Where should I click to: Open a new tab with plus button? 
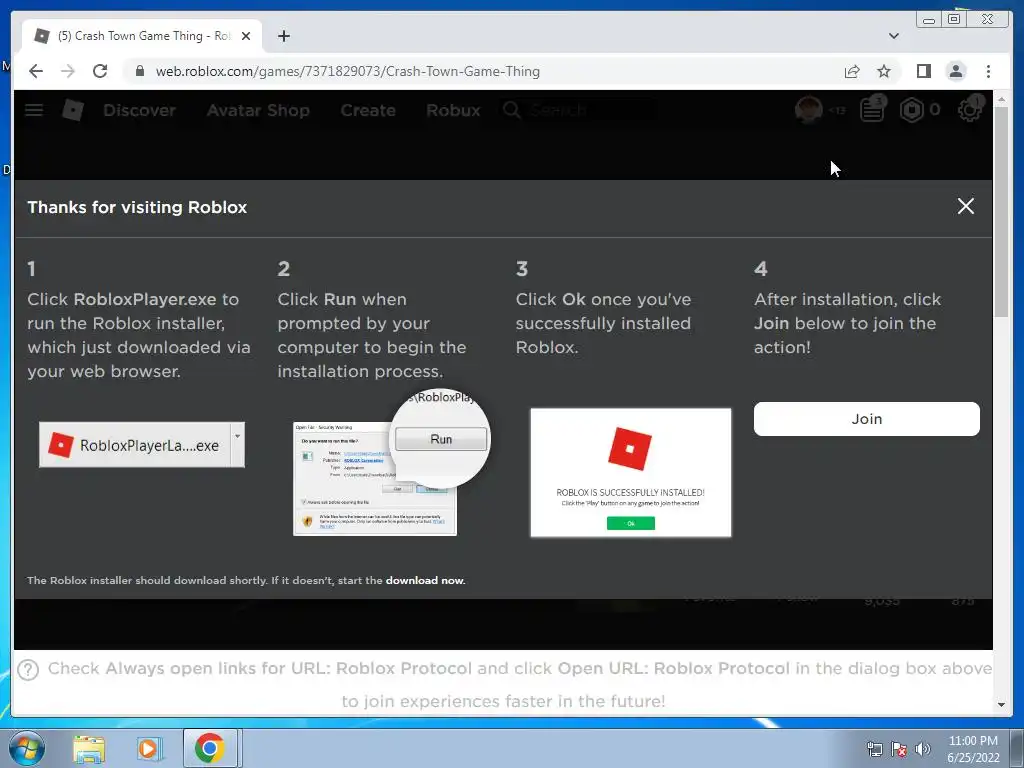[283, 36]
